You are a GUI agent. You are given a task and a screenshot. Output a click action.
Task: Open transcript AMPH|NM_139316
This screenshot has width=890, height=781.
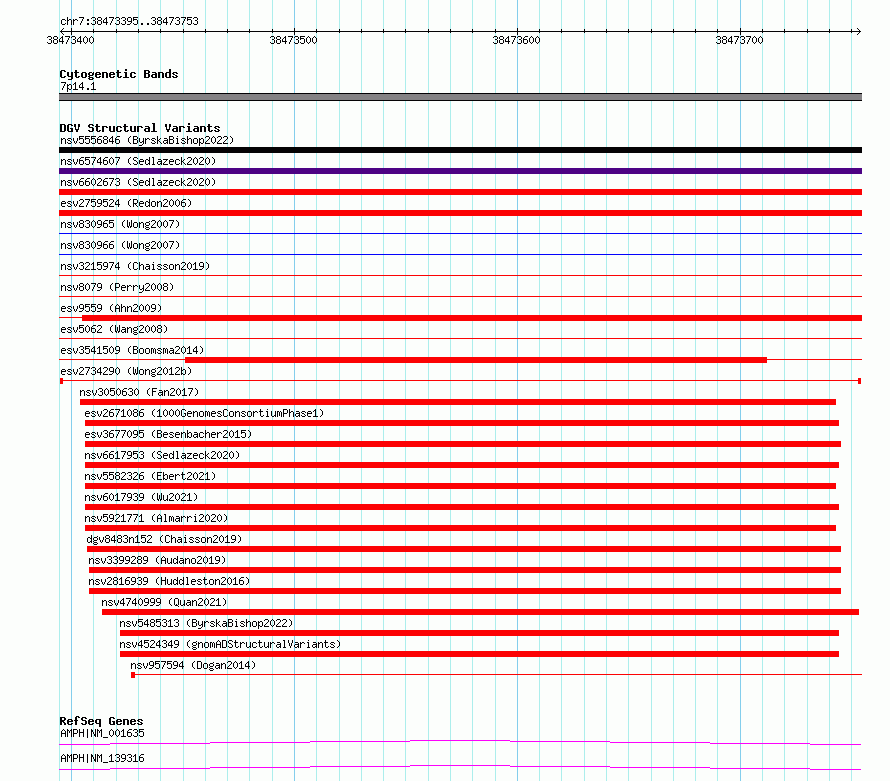click(x=103, y=758)
